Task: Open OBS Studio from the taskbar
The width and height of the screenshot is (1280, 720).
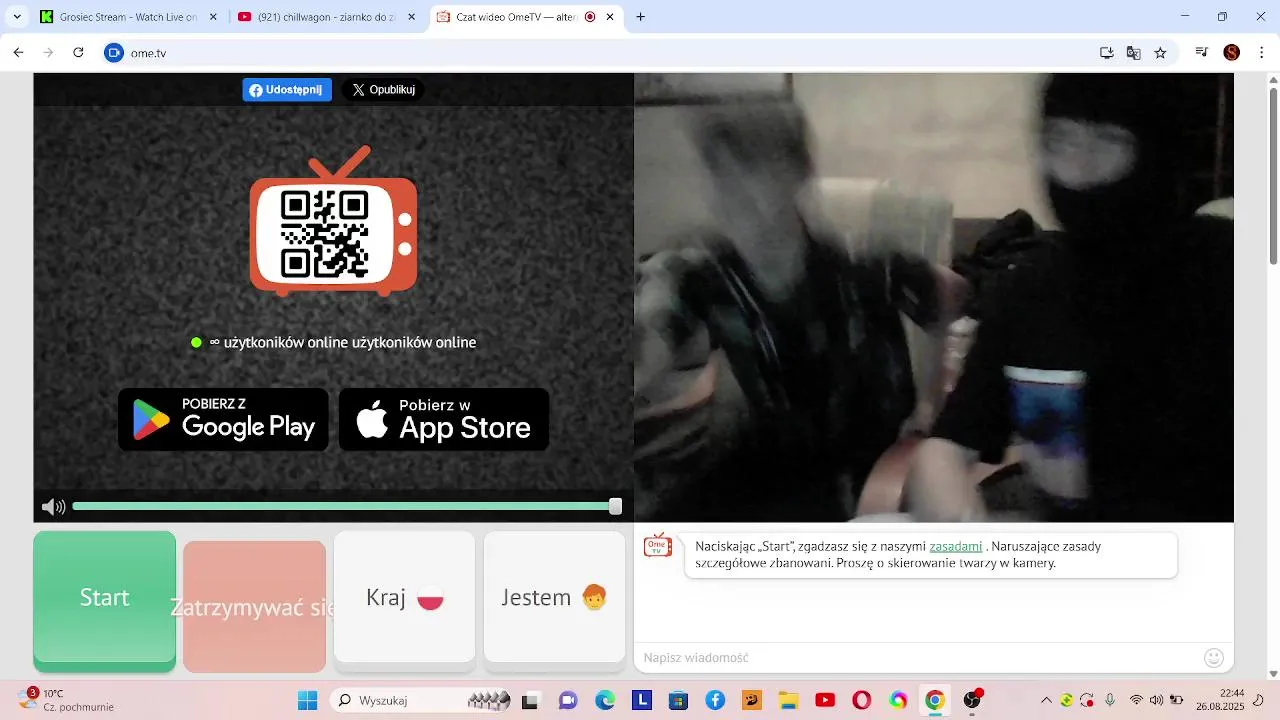Action: [x=972, y=700]
